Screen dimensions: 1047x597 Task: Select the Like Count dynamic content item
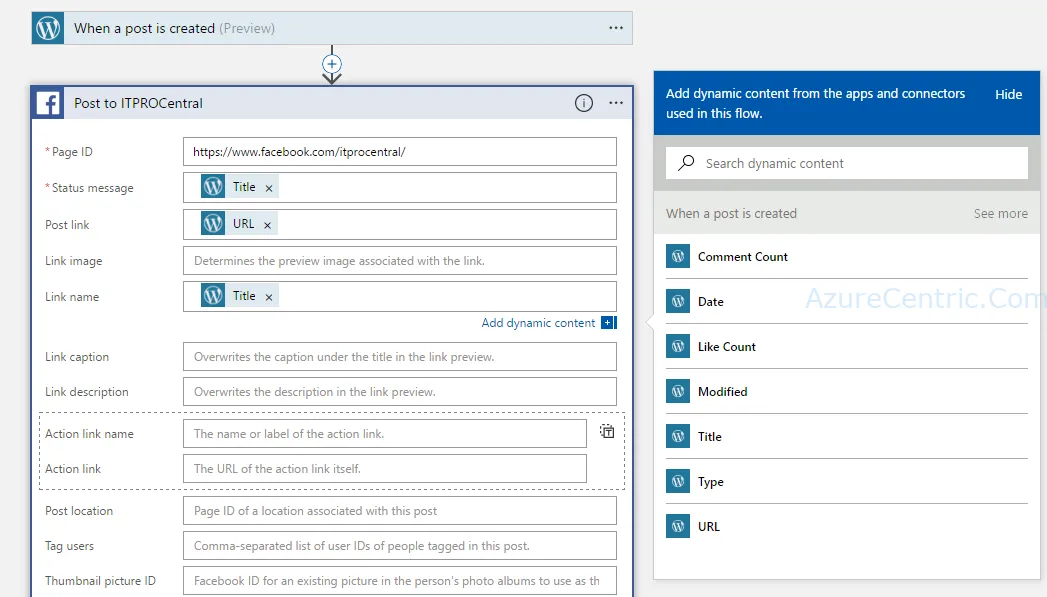click(847, 347)
